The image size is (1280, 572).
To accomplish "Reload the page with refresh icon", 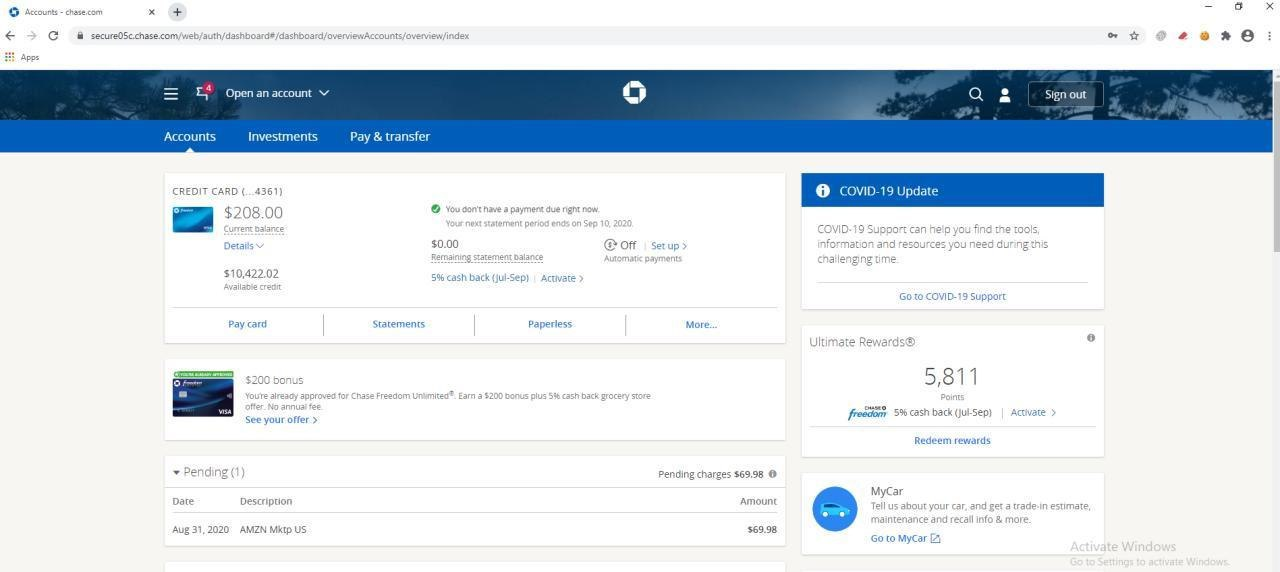I will tap(53, 36).
